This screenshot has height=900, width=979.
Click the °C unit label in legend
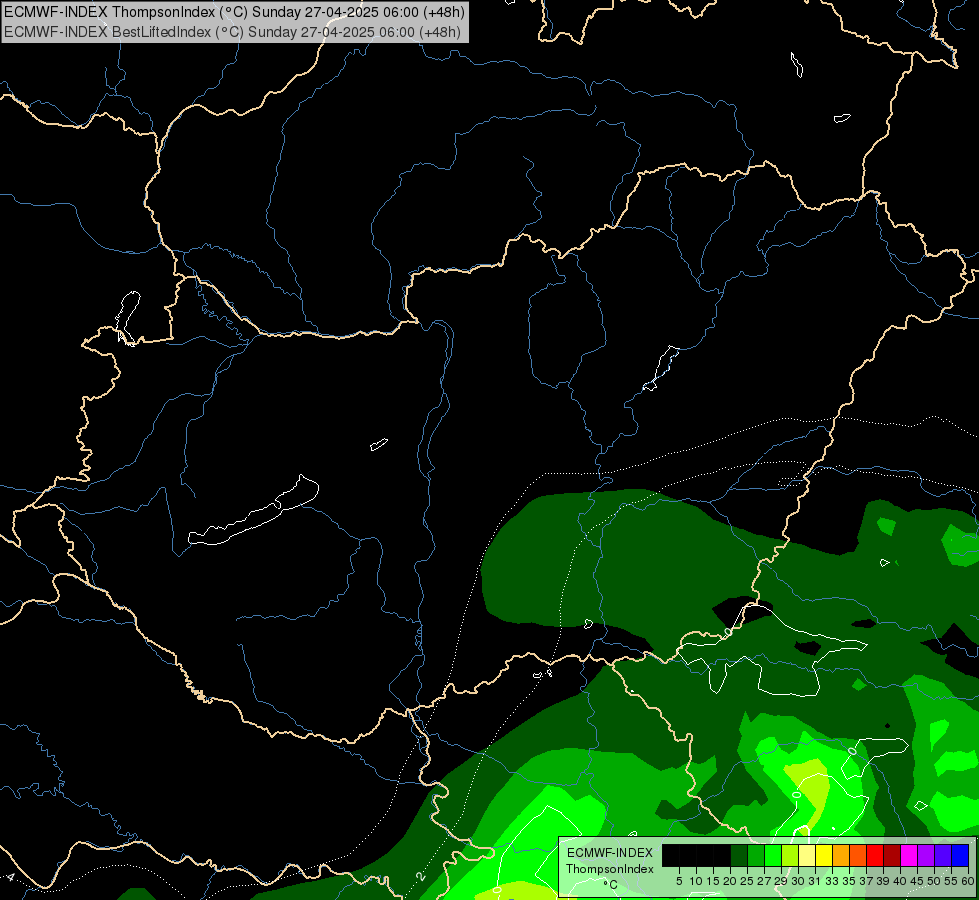[x=611, y=885]
